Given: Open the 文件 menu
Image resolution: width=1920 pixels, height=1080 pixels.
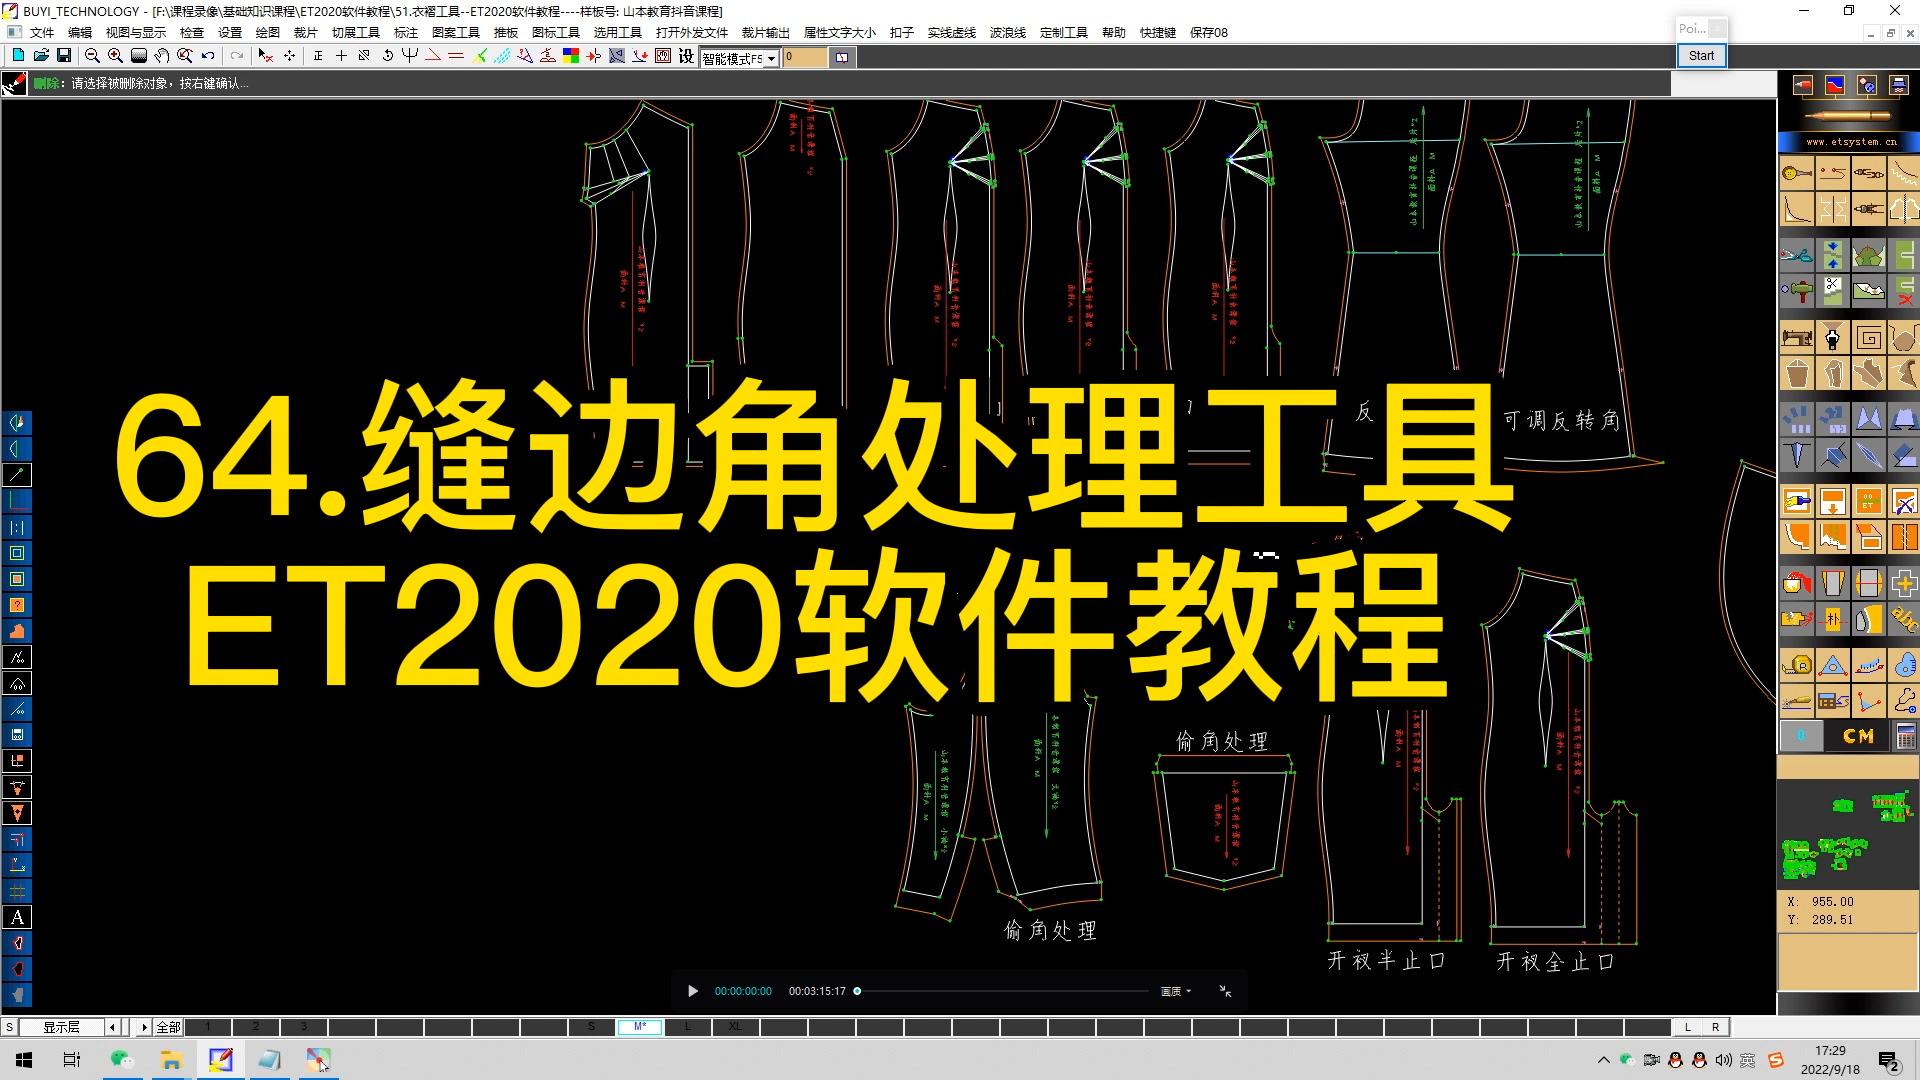Looking at the screenshot, I should (42, 32).
